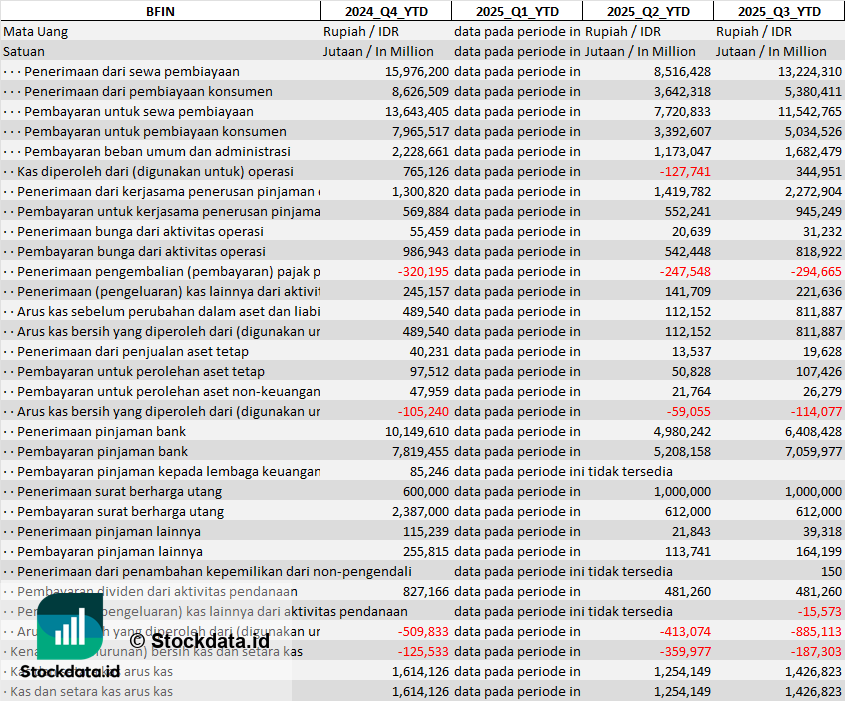Click the red value -359,977

tap(685, 651)
